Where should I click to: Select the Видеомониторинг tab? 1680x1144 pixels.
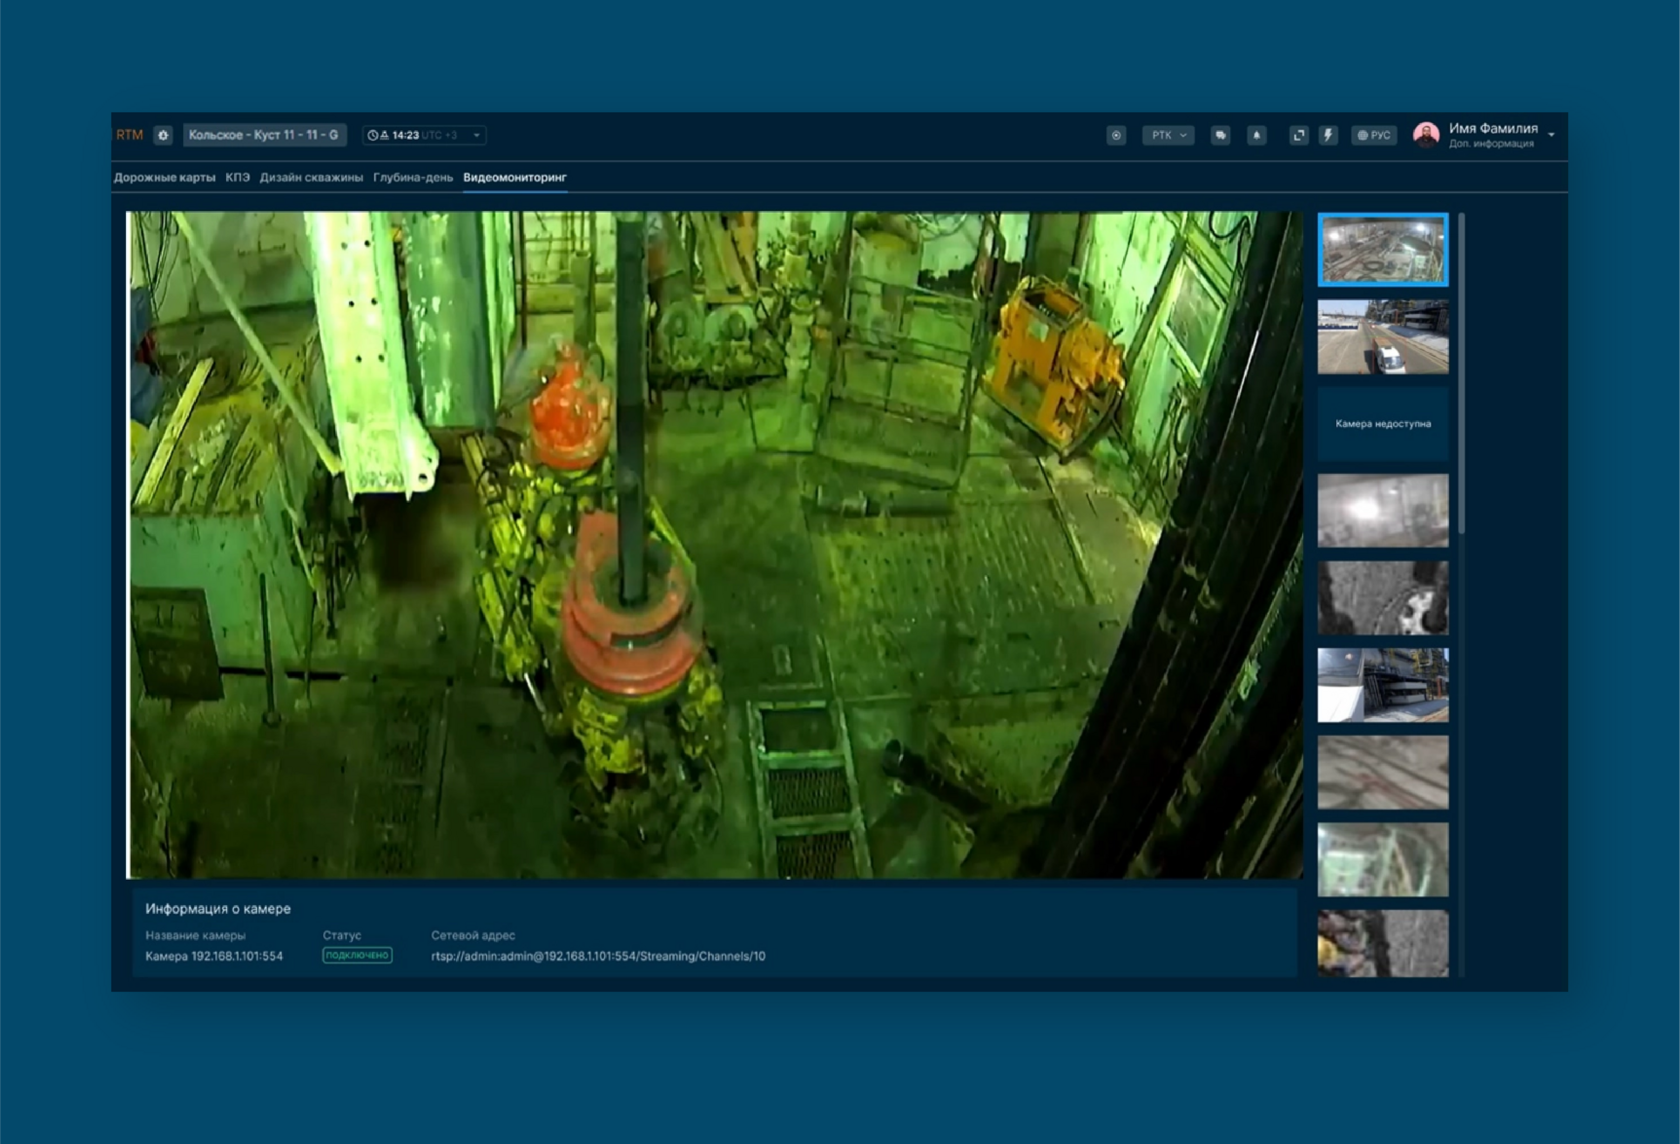point(515,178)
